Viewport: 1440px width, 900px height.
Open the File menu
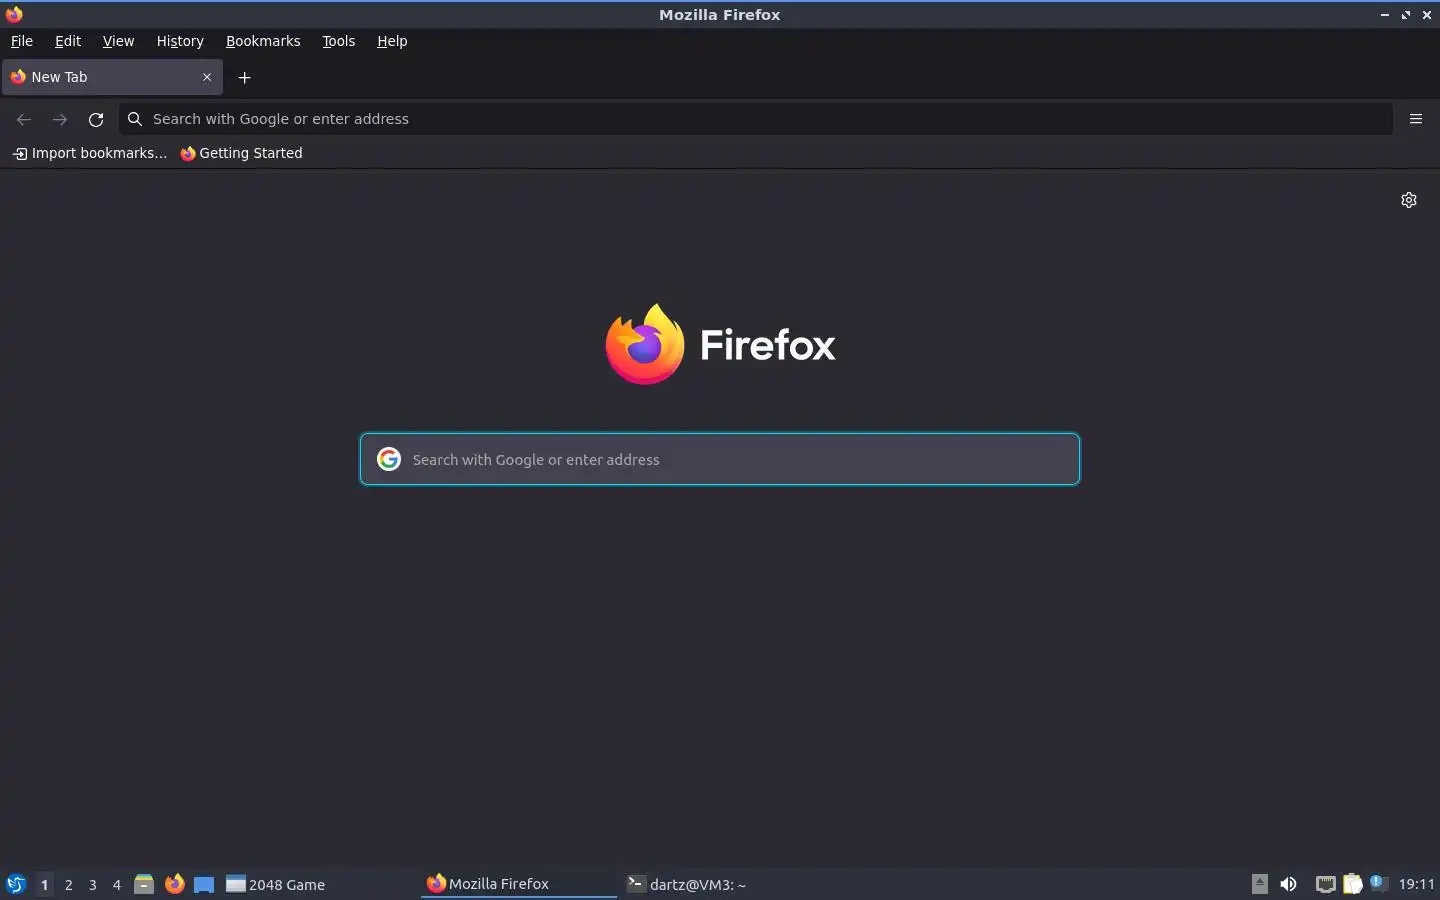point(22,41)
